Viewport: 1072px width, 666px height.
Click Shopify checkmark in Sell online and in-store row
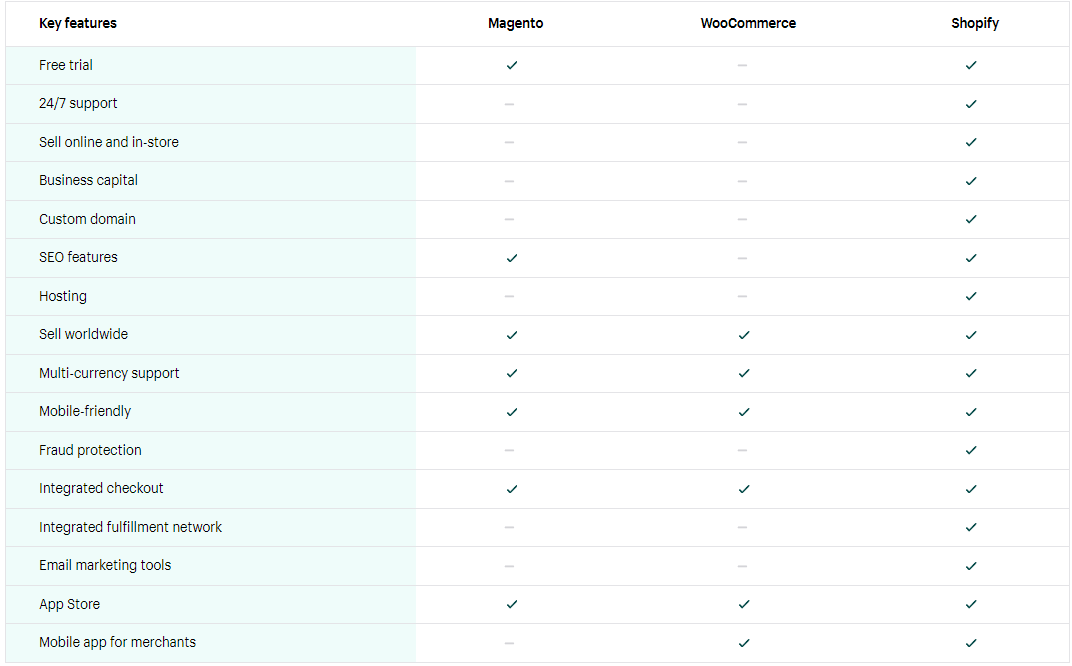pos(971,142)
